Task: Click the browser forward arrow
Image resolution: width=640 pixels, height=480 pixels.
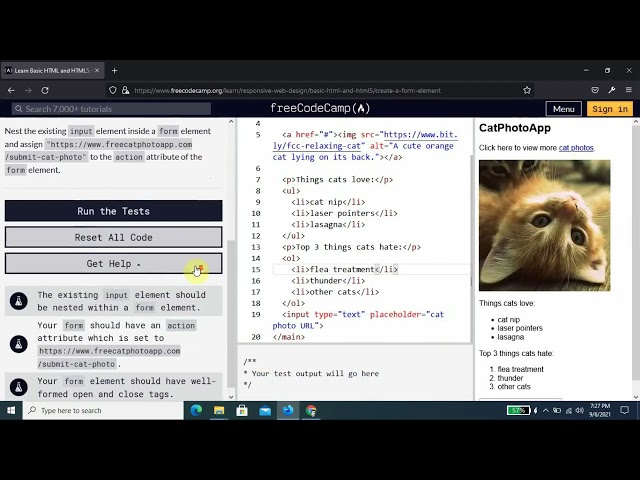Action: click(28, 90)
